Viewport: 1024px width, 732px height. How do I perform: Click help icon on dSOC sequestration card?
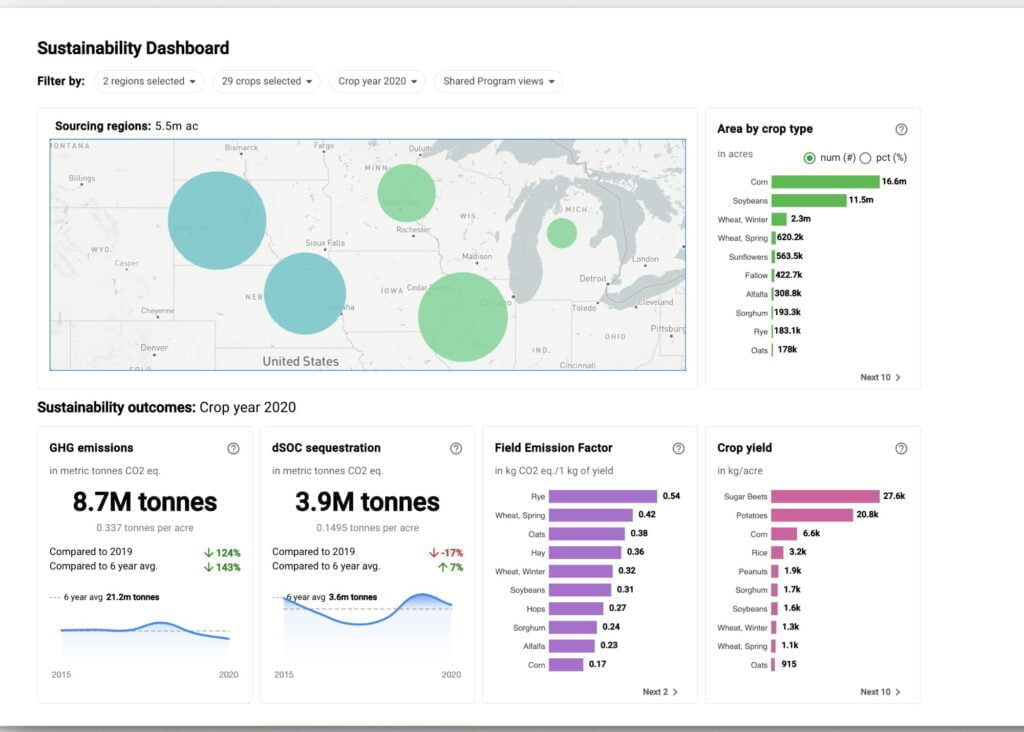pos(456,448)
